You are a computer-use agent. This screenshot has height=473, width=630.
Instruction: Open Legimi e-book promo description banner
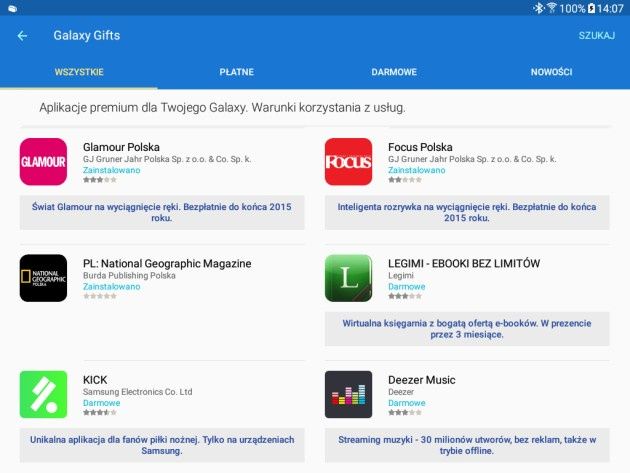pos(467,329)
